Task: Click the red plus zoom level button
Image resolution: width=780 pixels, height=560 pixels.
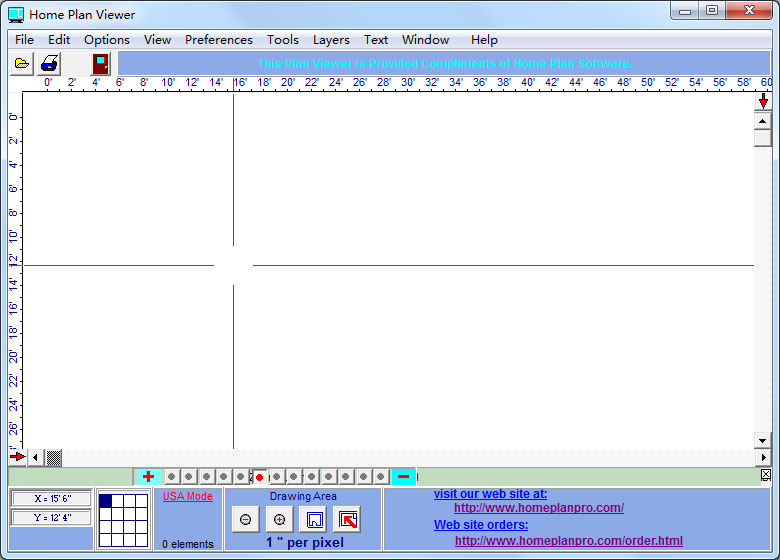Action: click(148, 477)
